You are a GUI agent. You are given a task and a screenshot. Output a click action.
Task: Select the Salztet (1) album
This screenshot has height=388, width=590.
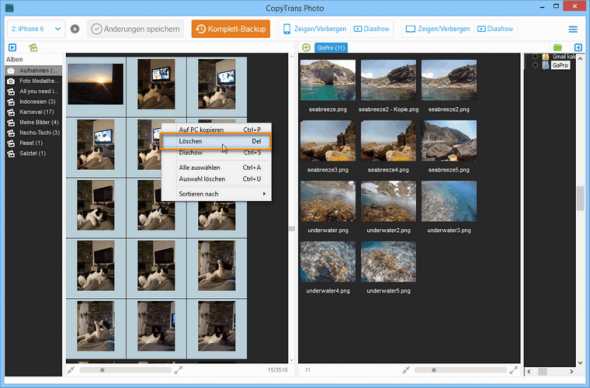click(x=33, y=154)
